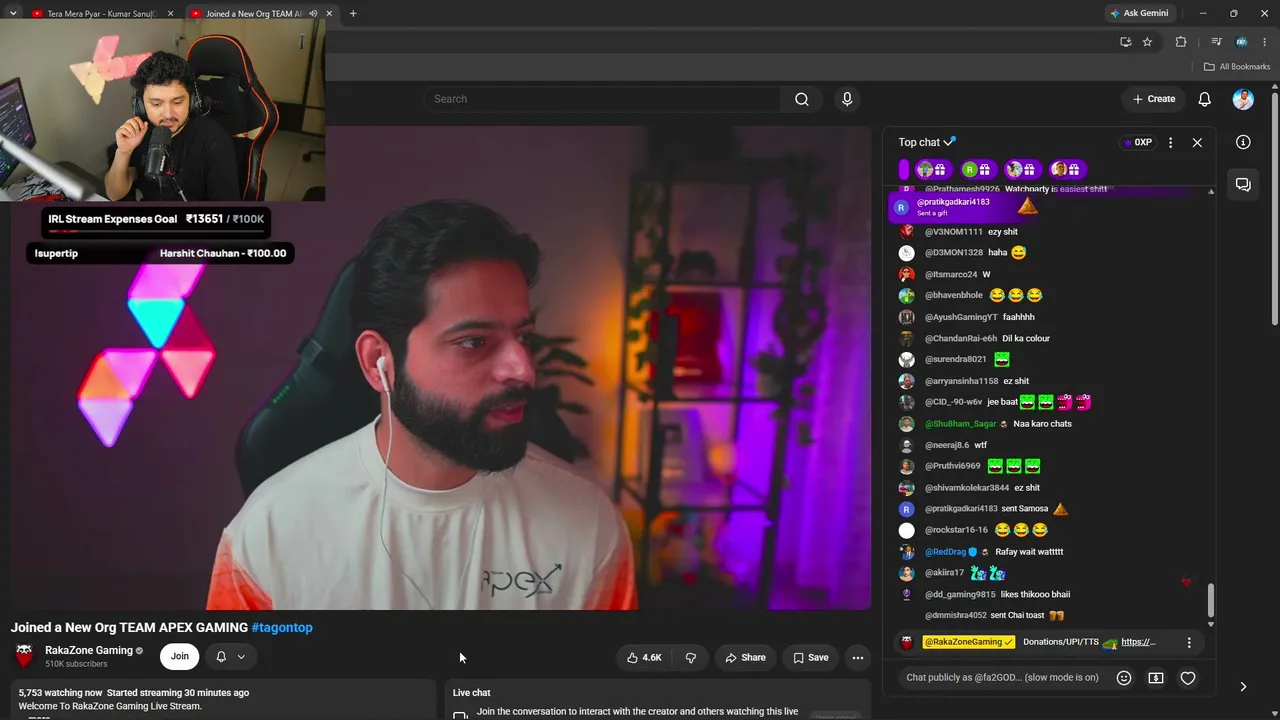
Task: Click the page vertical scrollbar
Action: pos(1274,210)
